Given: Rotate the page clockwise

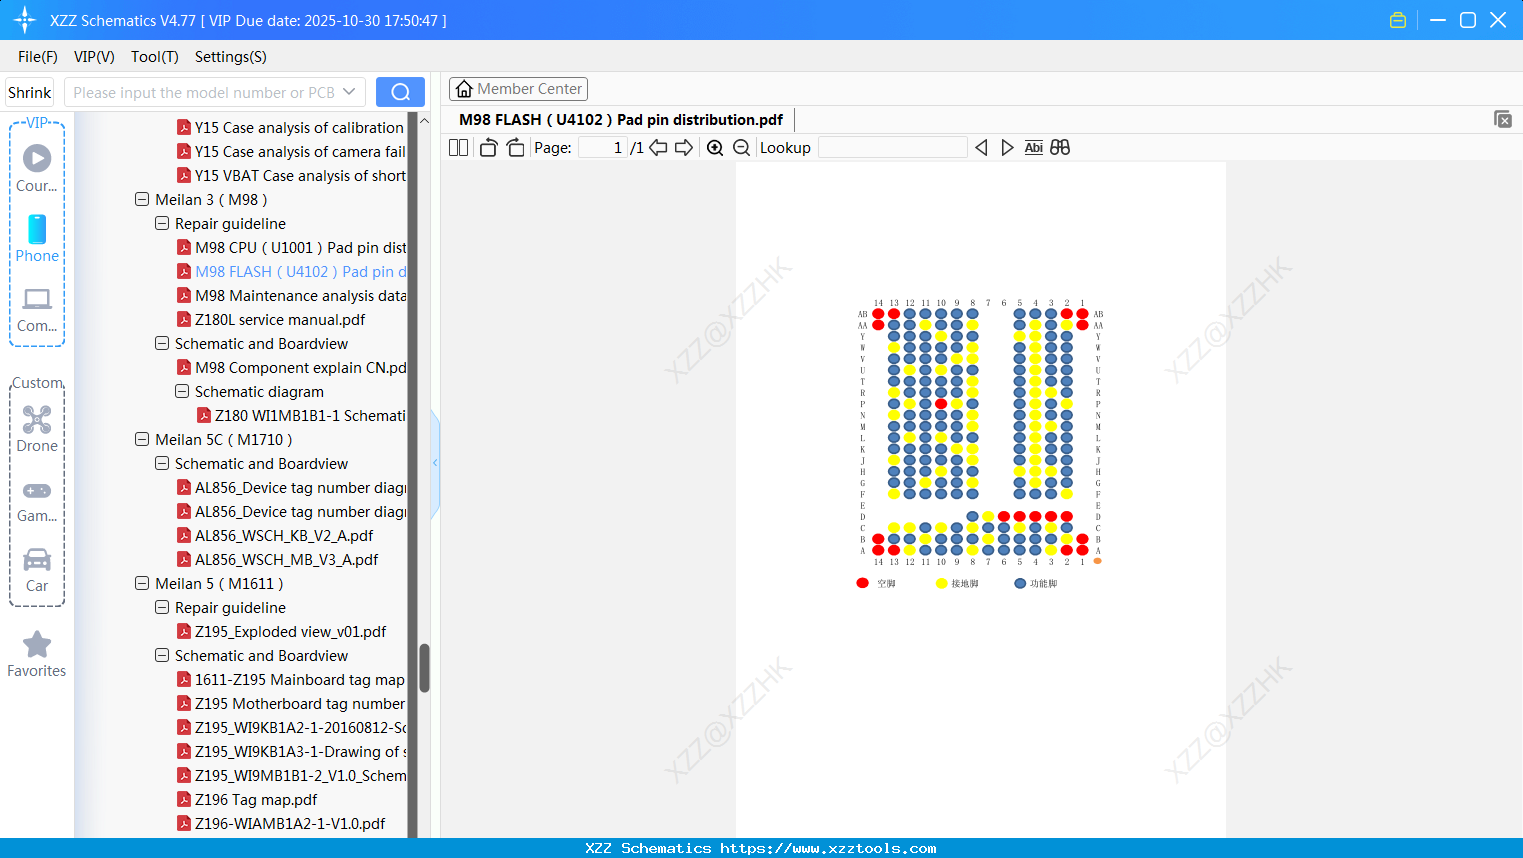Looking at the screenshot, I should pos(516,148).
